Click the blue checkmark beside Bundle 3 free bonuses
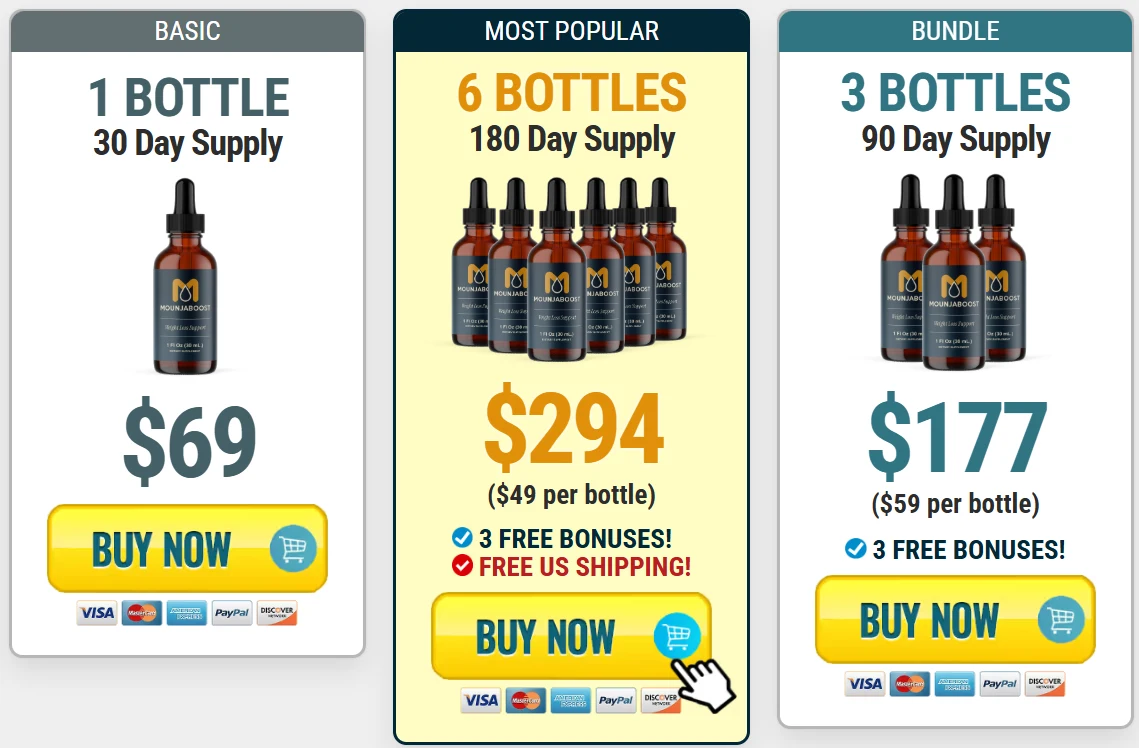Viewport: 1139px width, 748px height. click(x=856, y=548)
